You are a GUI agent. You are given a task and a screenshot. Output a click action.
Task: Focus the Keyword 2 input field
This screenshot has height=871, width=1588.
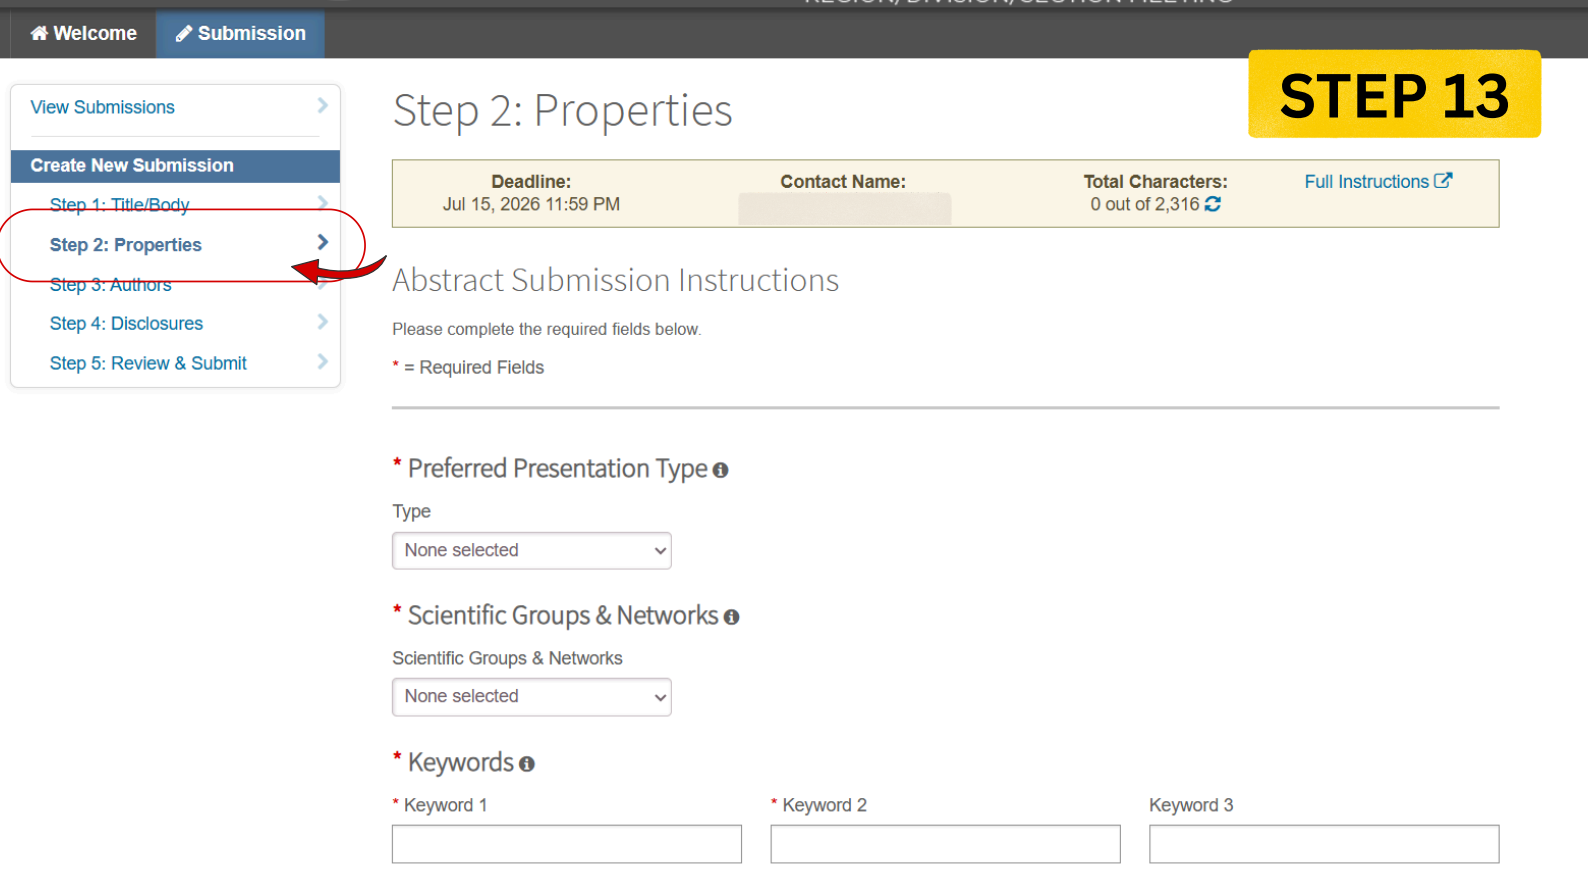pos(945,844)
